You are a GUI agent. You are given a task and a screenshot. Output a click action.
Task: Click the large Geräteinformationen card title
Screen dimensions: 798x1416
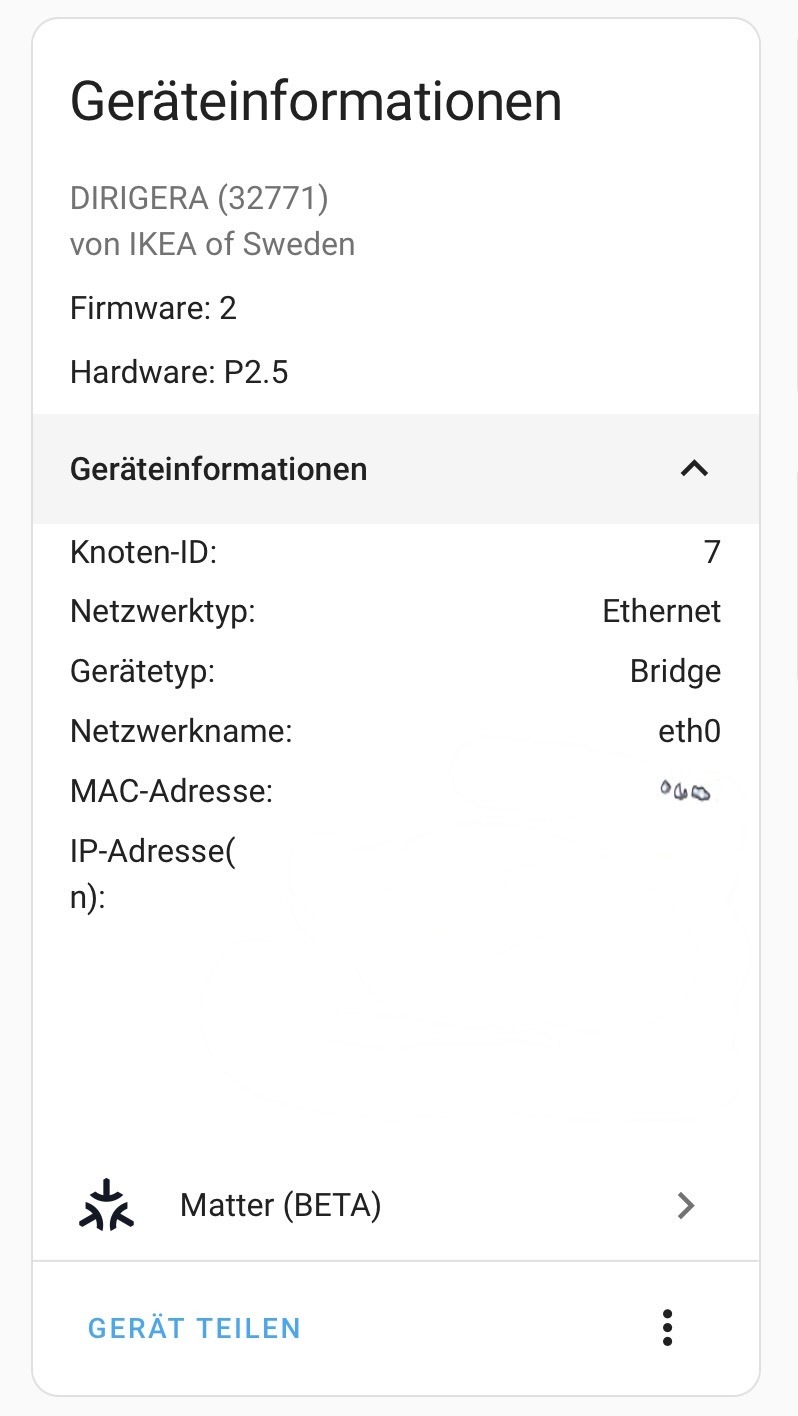pyautogui.click(x=315, y=103)
